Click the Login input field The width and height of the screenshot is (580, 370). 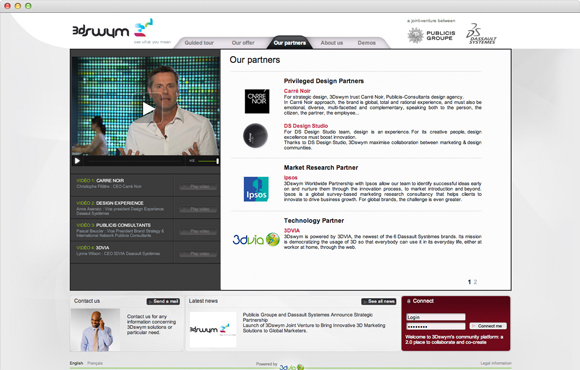436,317
